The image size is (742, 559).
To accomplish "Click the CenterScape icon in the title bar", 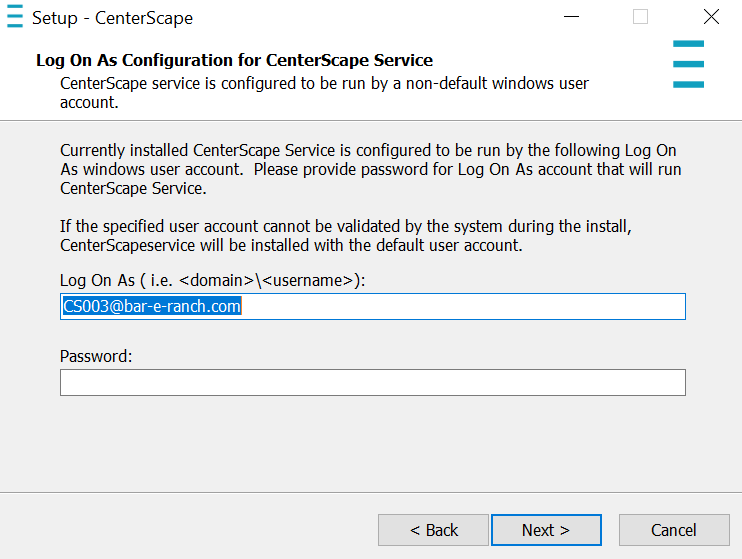I will tap(15, 17).
